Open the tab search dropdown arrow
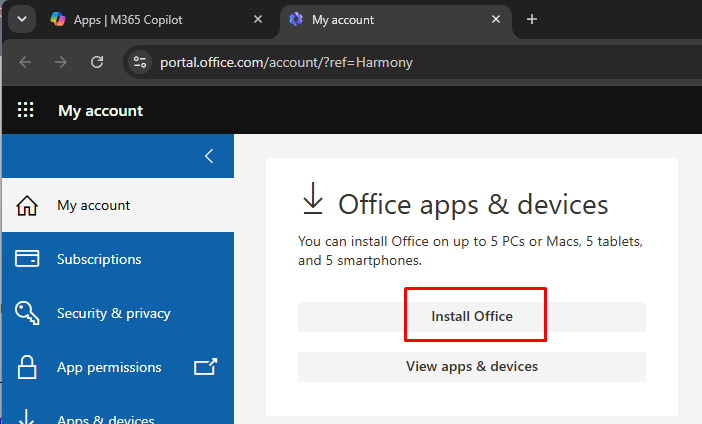 tap(22, 19)
